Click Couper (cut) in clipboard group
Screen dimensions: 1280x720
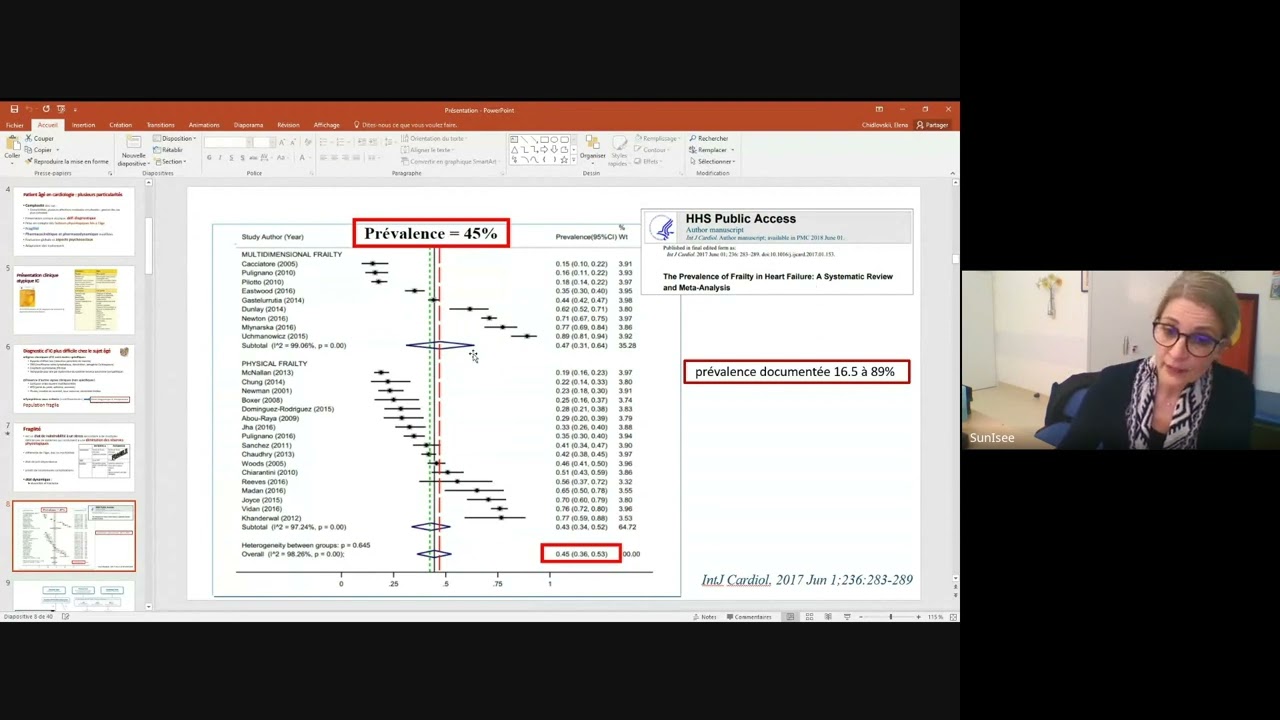tap(39, 138)
